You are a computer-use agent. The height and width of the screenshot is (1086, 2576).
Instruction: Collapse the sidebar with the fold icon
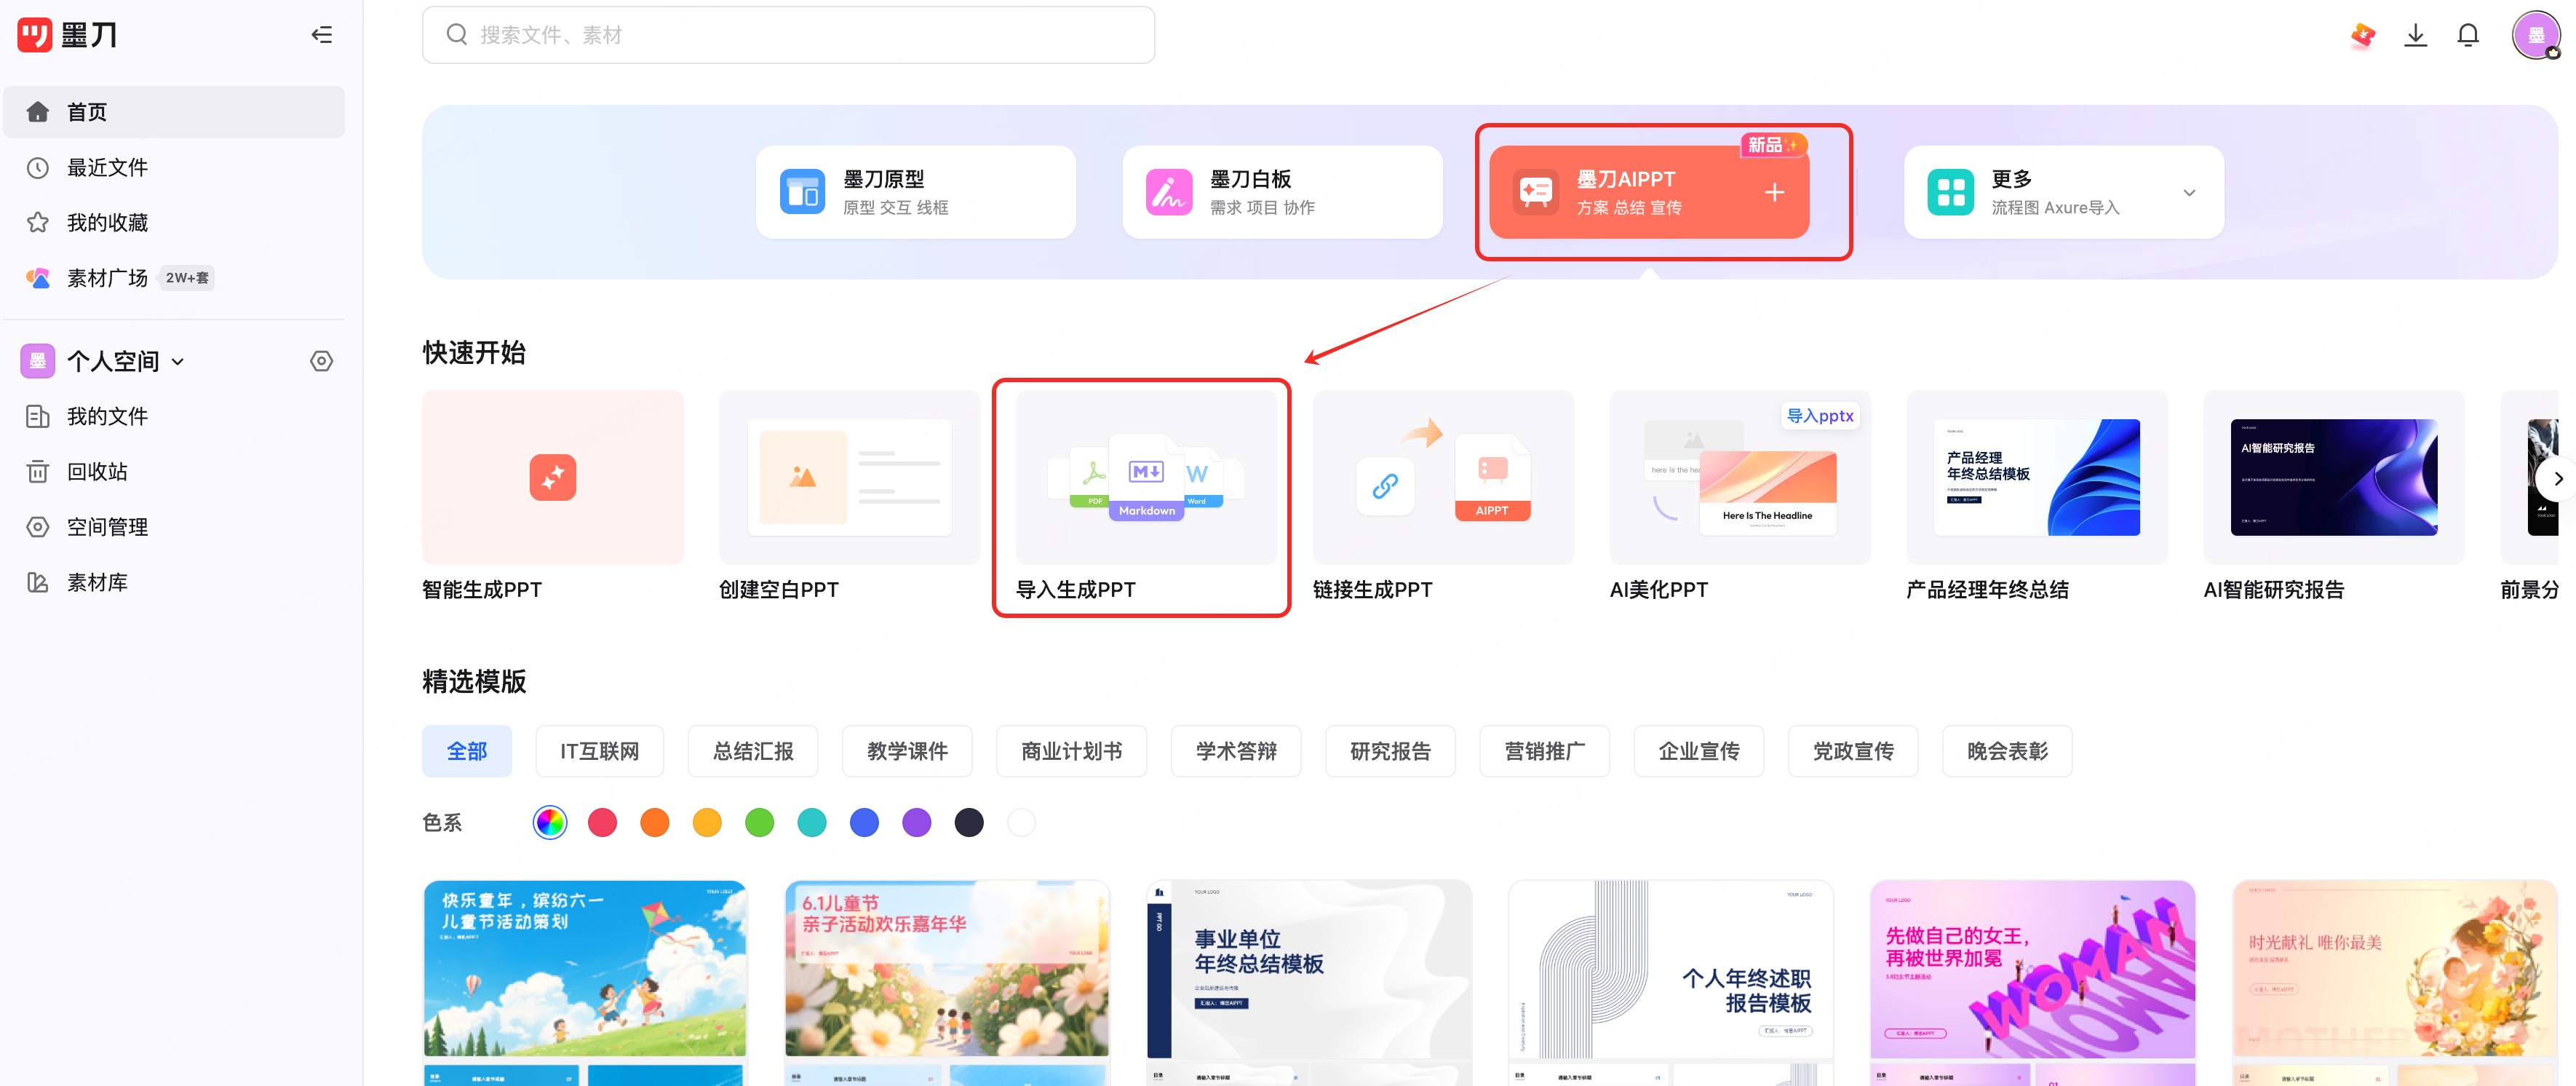coord(321,35)
